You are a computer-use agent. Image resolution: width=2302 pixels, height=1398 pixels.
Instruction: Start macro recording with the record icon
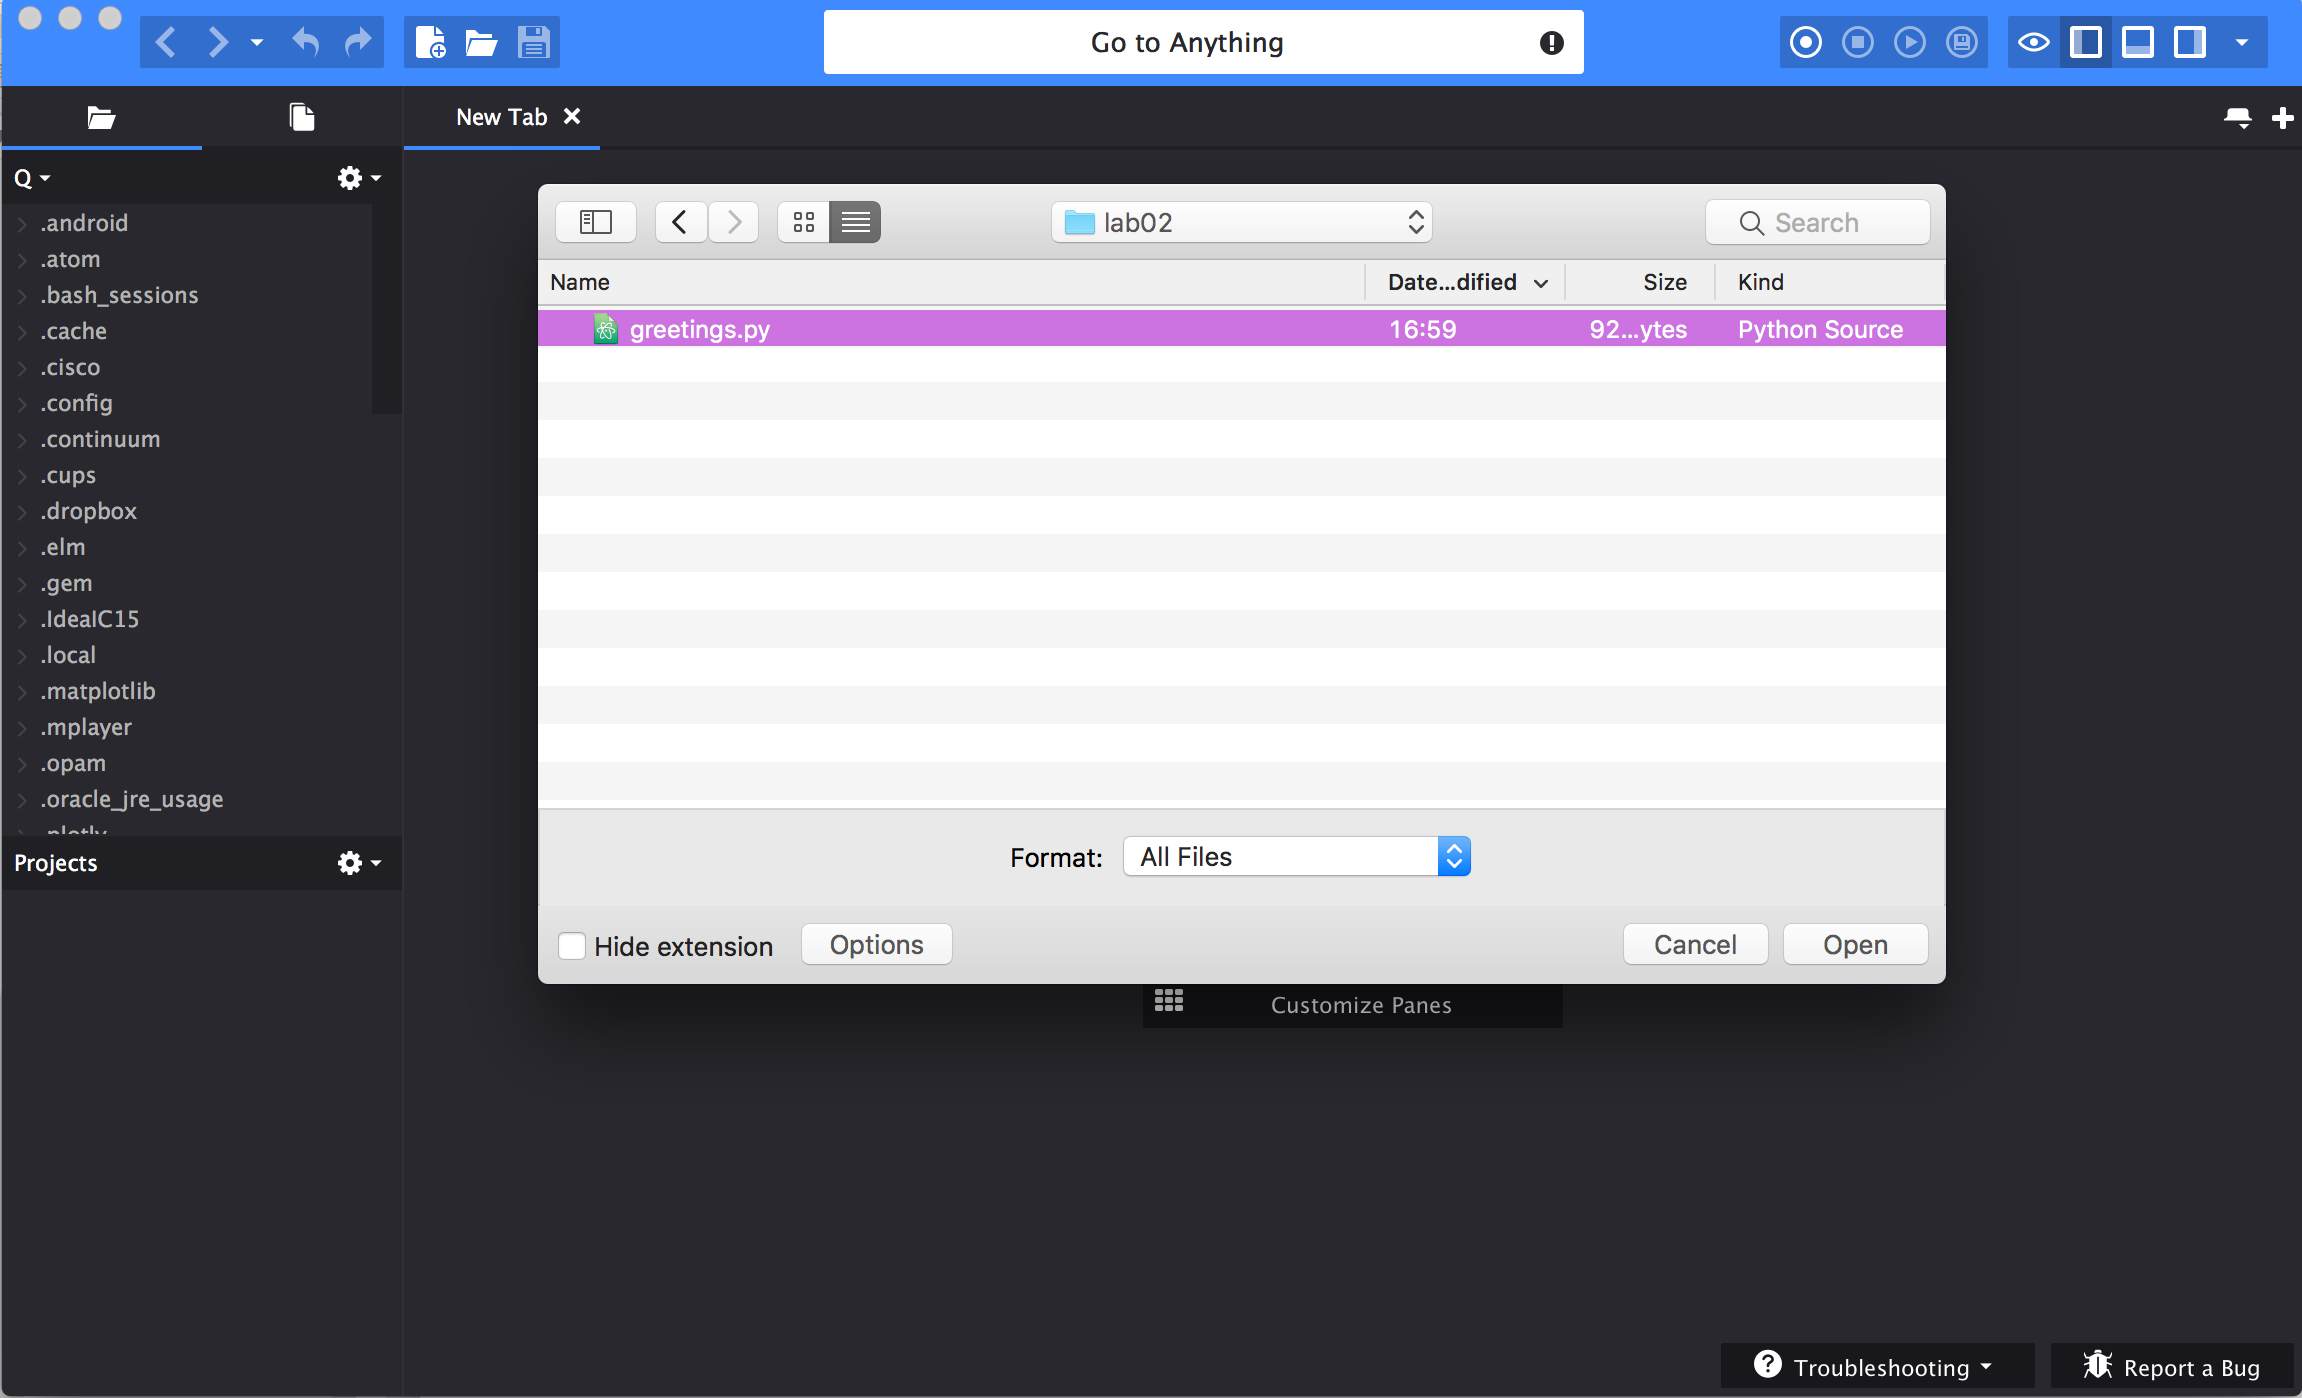pyautogui.click(x=1805, y=42)
